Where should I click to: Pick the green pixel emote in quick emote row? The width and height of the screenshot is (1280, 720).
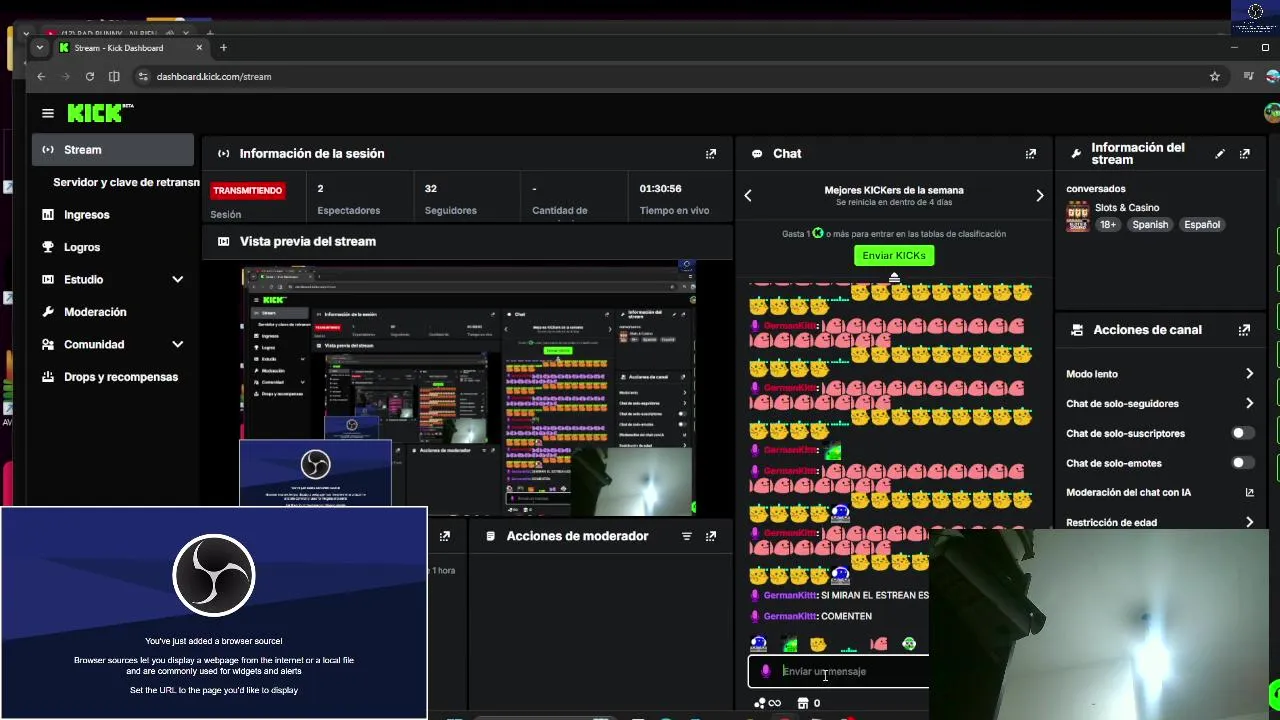(x=790, y=644)
